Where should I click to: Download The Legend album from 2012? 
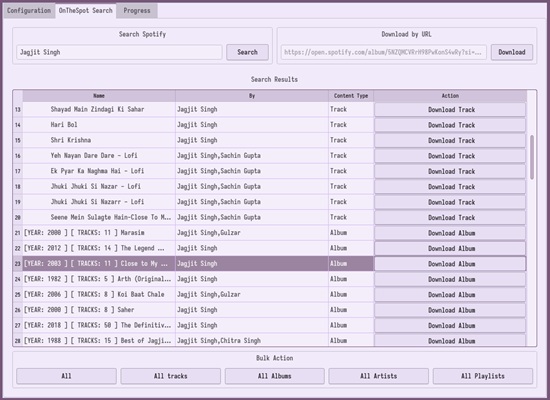point(450,248)
